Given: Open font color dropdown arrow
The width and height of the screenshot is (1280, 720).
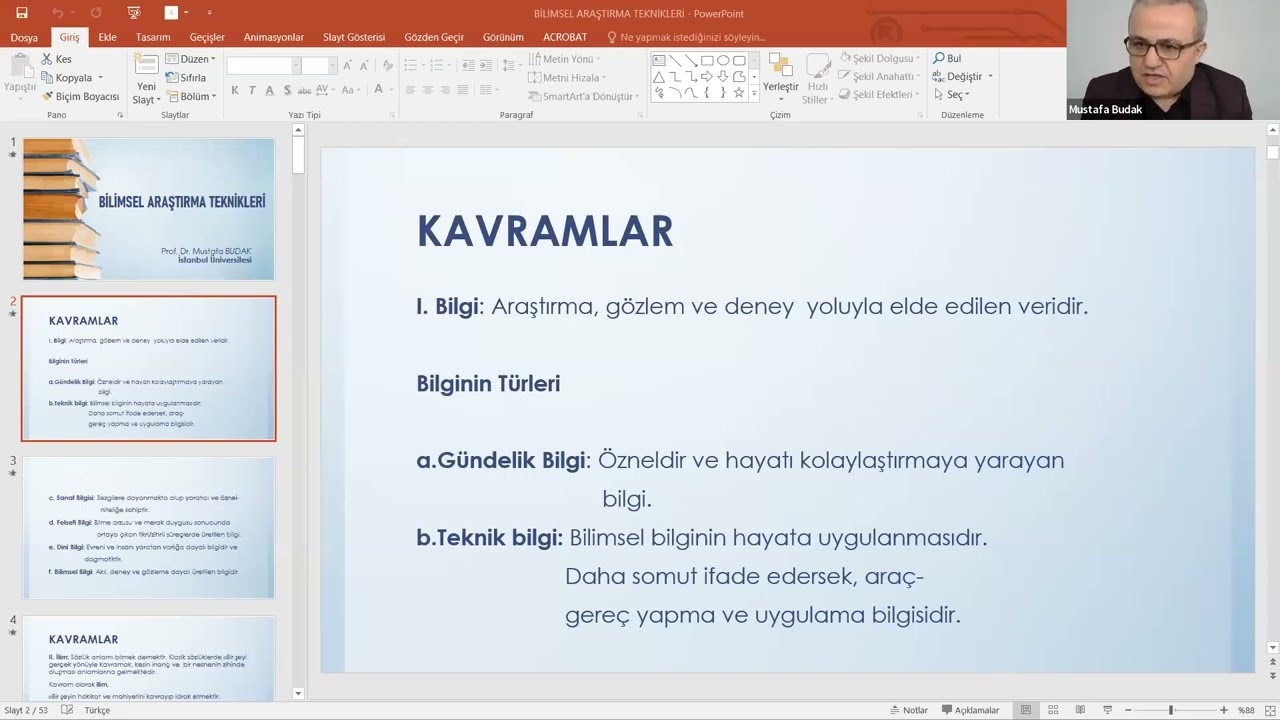Looking at the screenshot, I should (391, 90).
